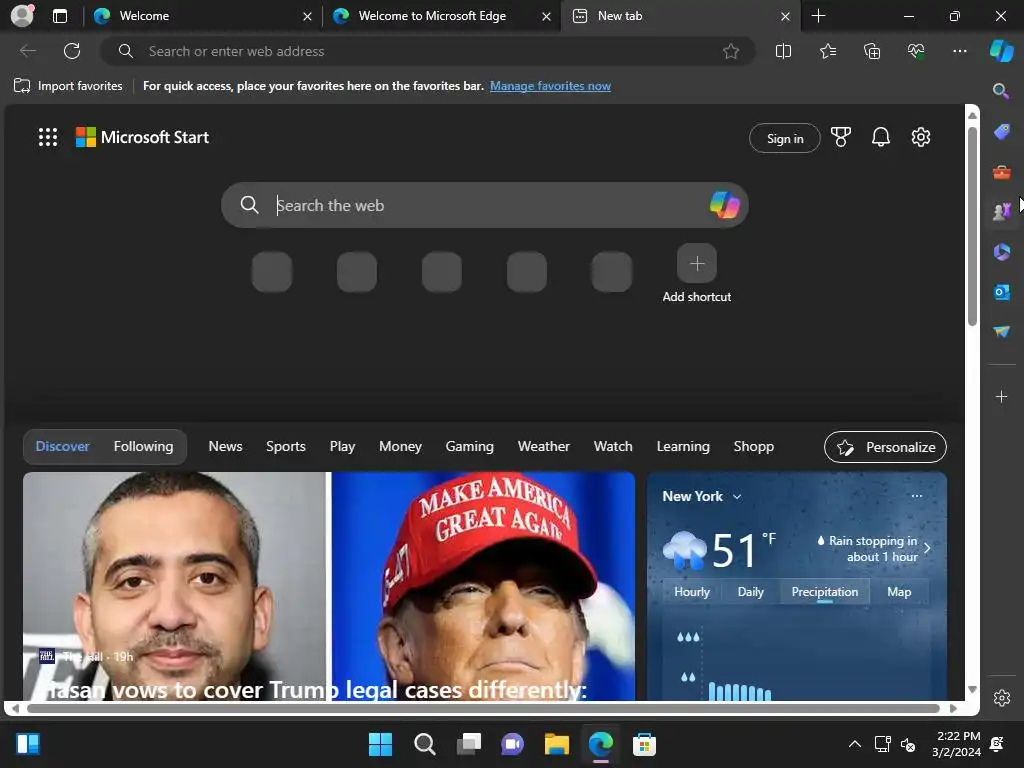Click the Search the web box
The image size is (1024, 768).
point(485,205)
